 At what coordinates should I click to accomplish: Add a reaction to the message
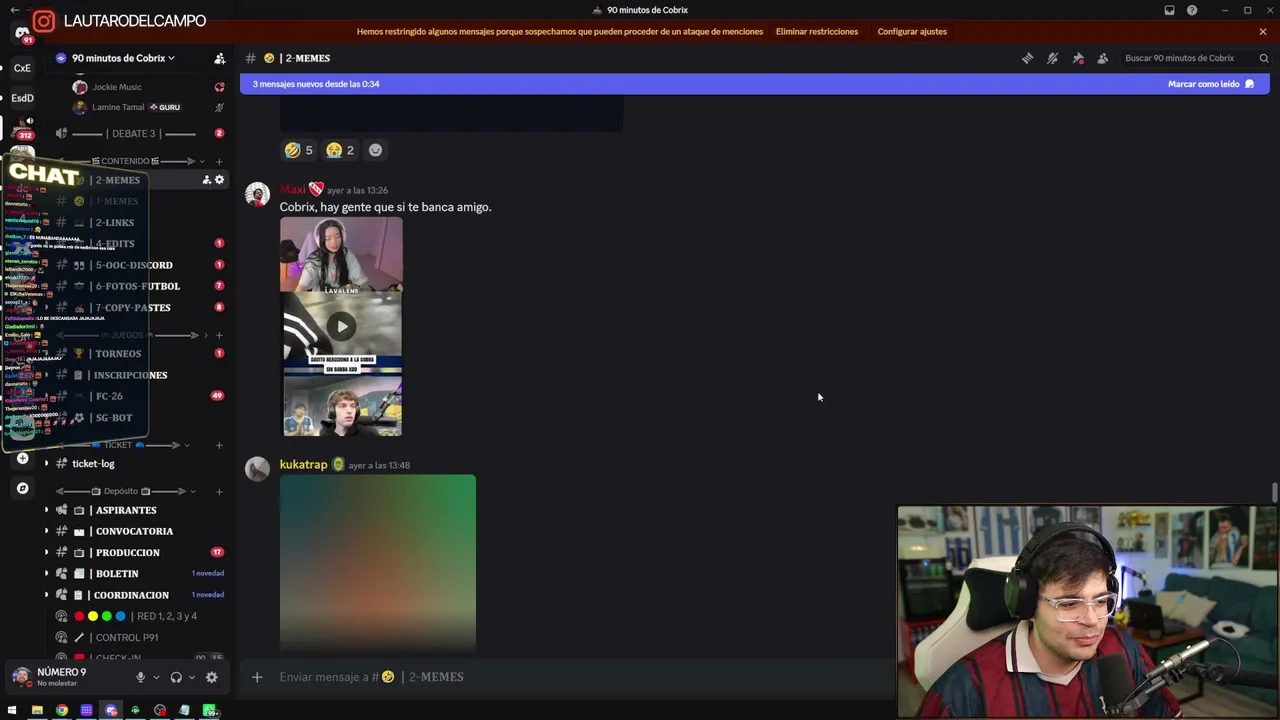(375, 150)
